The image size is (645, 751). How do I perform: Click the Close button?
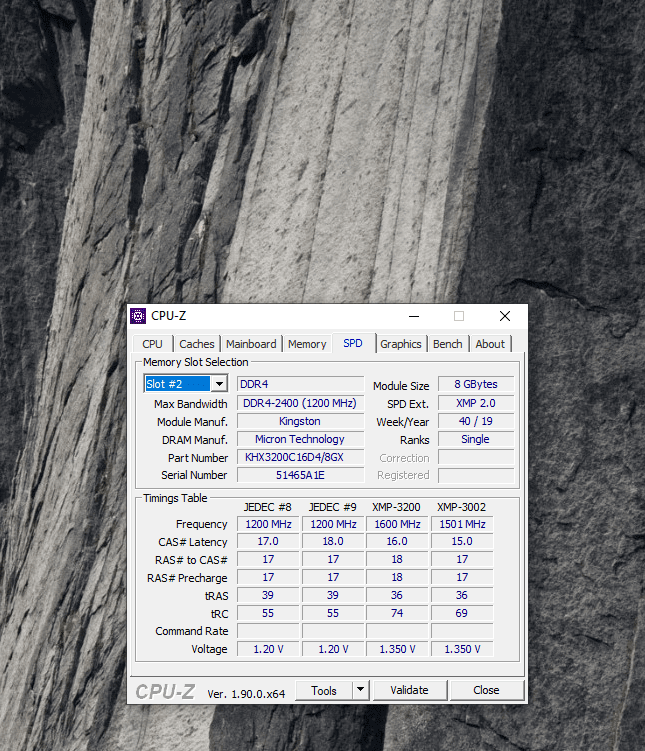pos(487,690)
